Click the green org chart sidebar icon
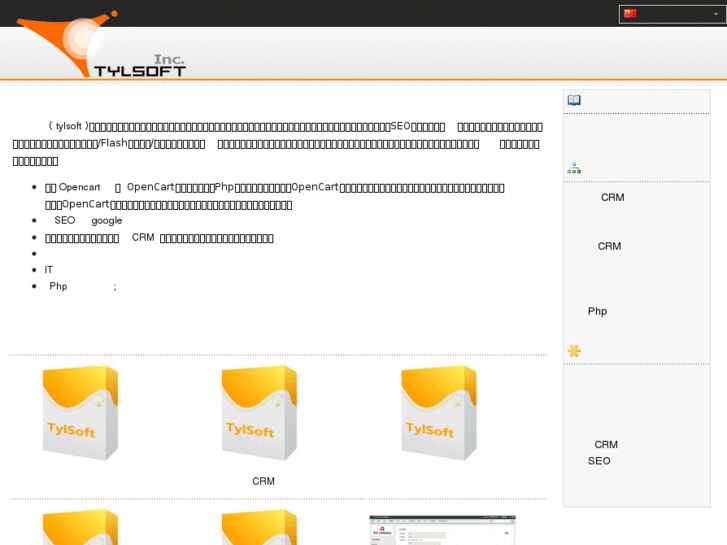This screenshot has height=545, width=727. point(574,168)
